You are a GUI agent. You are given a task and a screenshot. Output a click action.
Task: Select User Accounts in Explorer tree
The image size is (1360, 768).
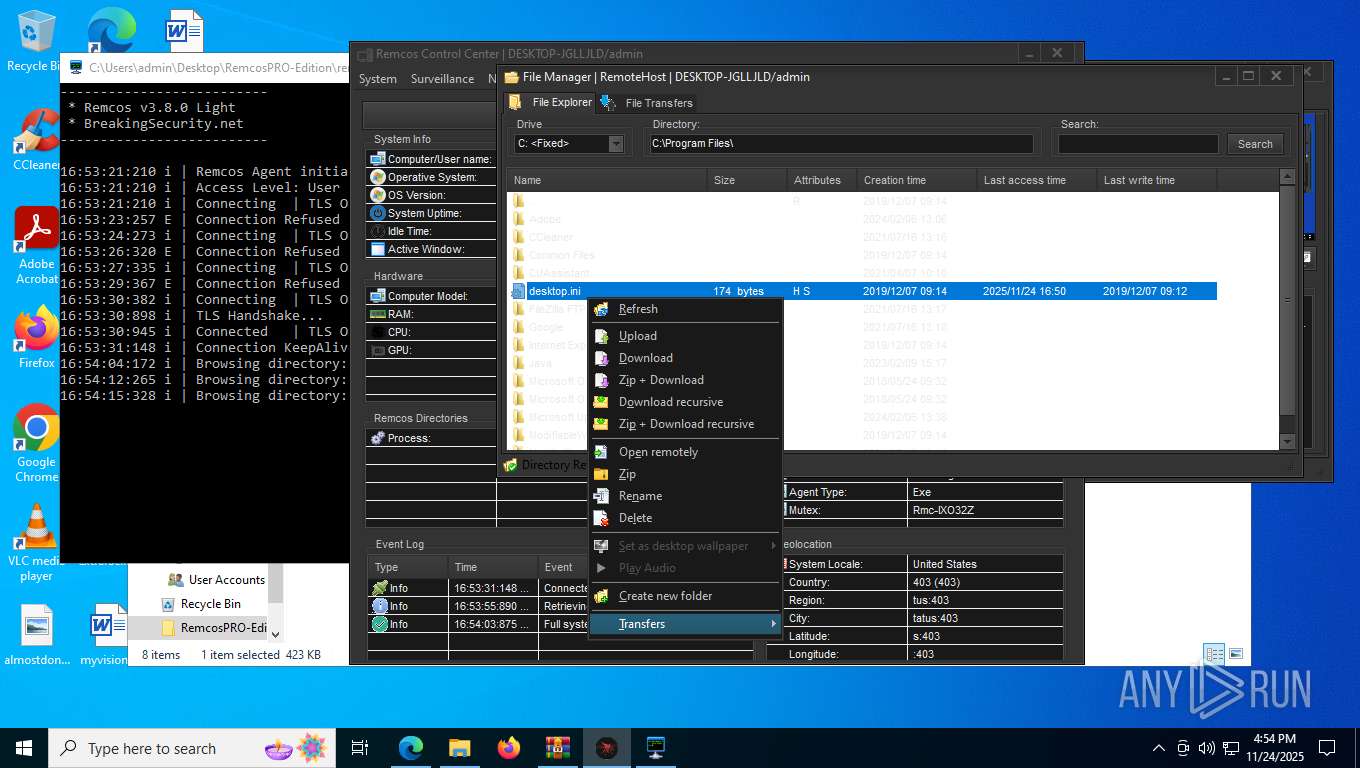(216, 580)
